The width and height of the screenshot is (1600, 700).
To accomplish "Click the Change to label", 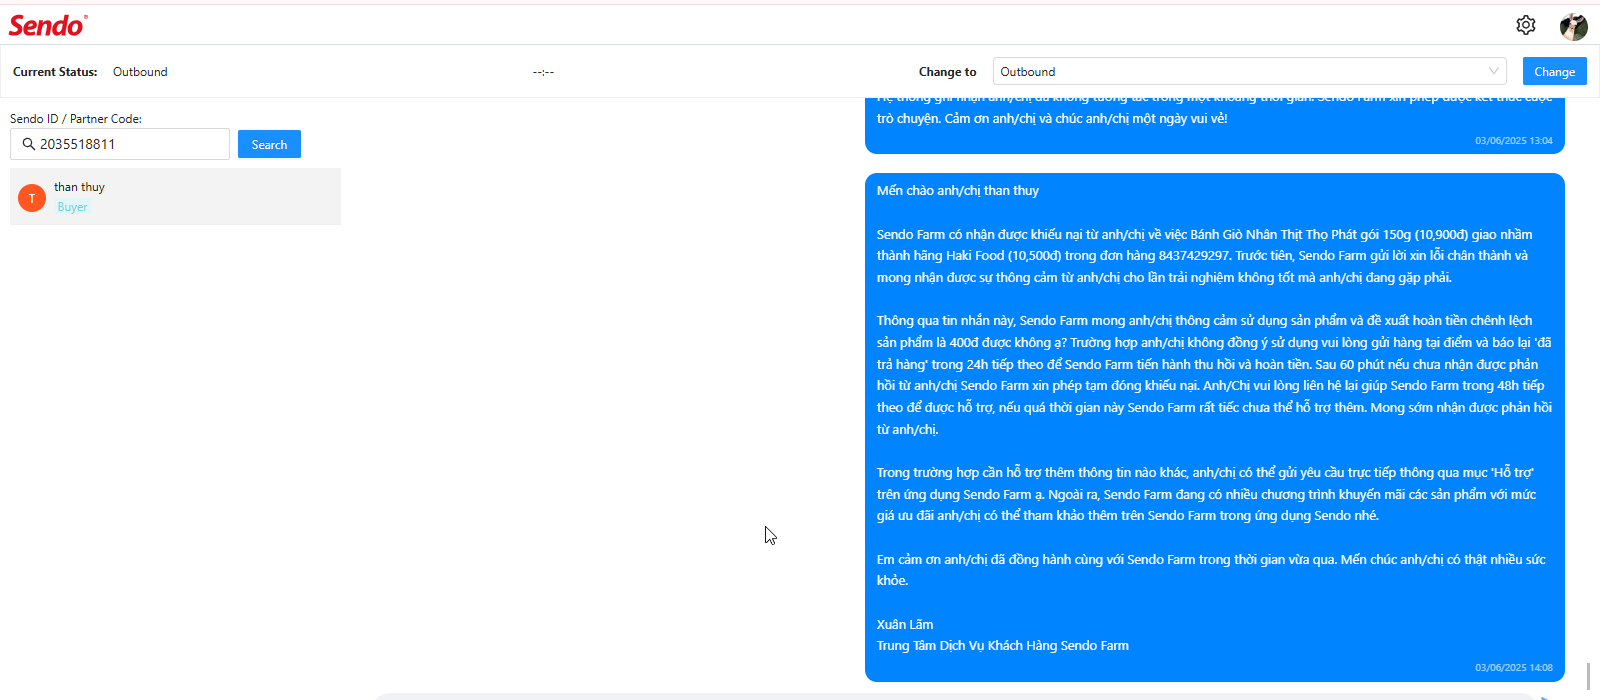I will (x=948, y=72).
